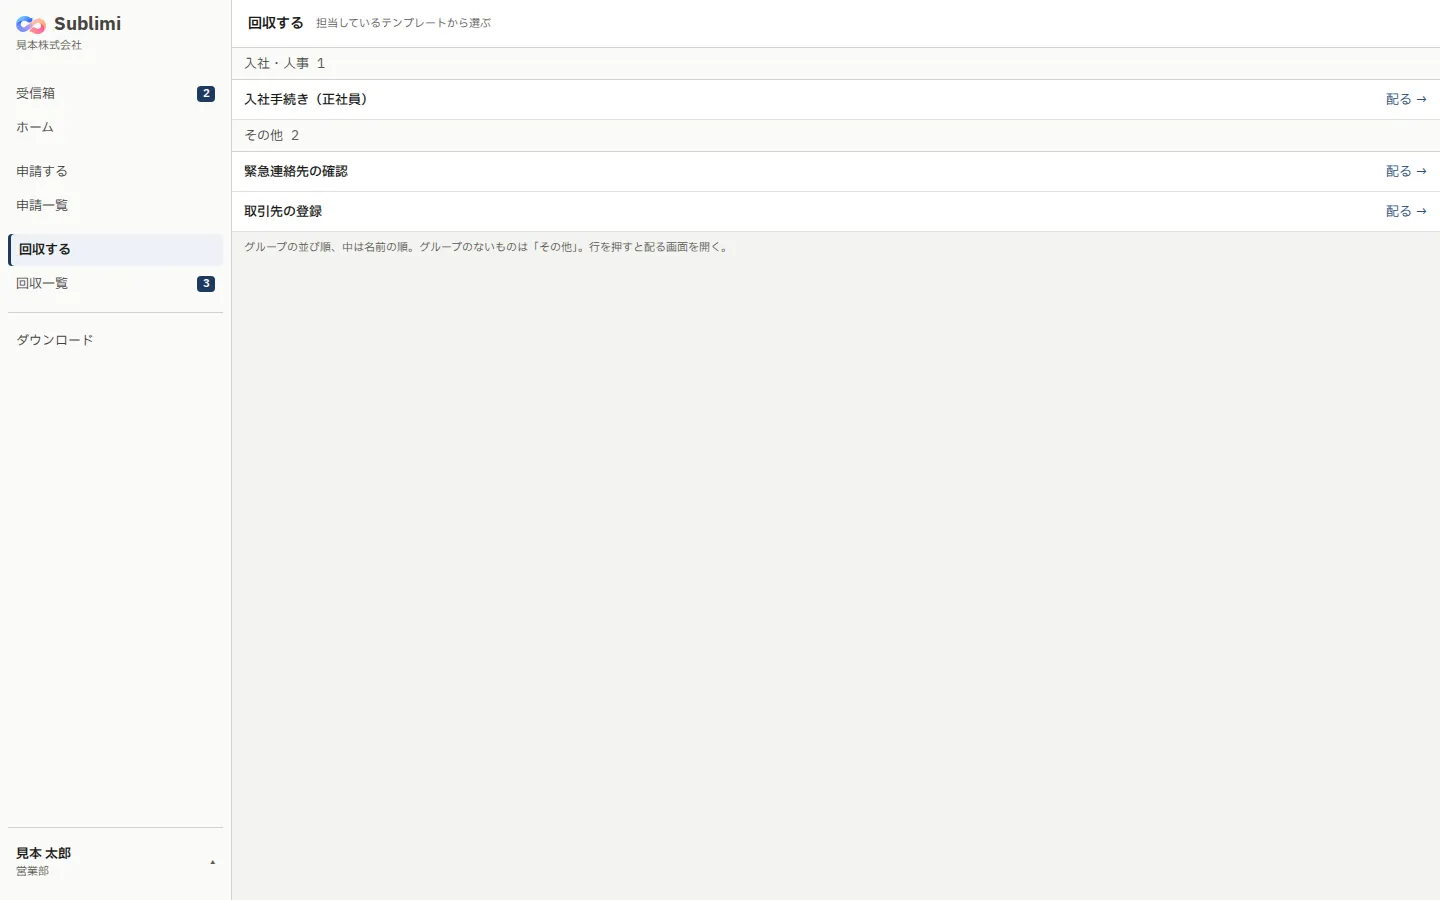Screen dimensions: 1440x900
Task: Select the 回収する sidebar item
Action: [x=115, y=249]
